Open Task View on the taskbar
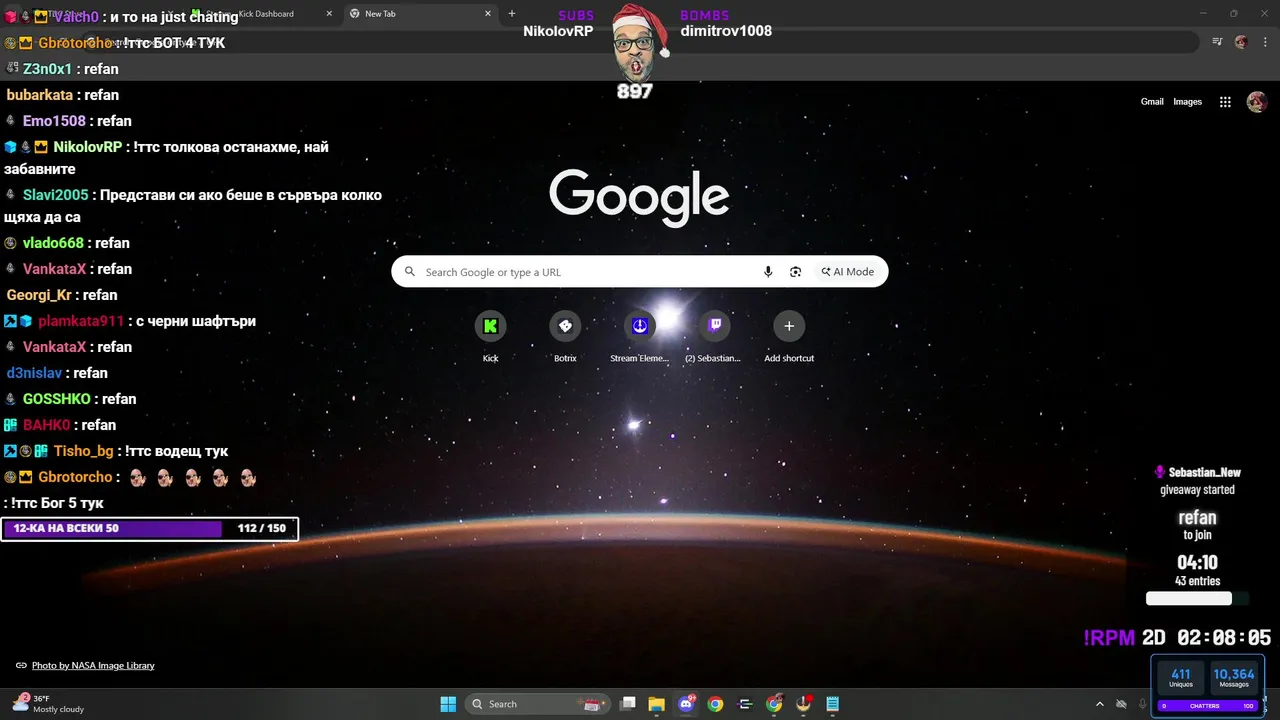The height and width of the screenshot is (720, 1280). click(x=628, y=704)
